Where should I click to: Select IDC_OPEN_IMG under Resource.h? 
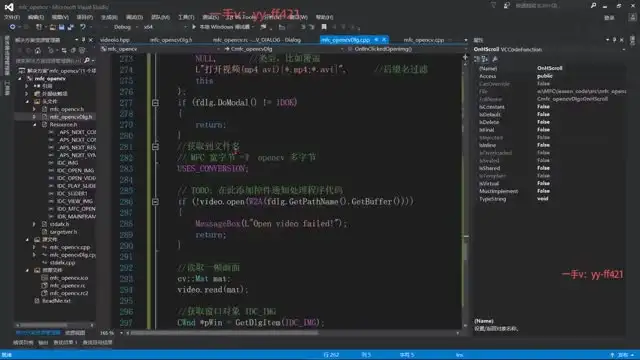pyautogui.click(x=75, y=170)
